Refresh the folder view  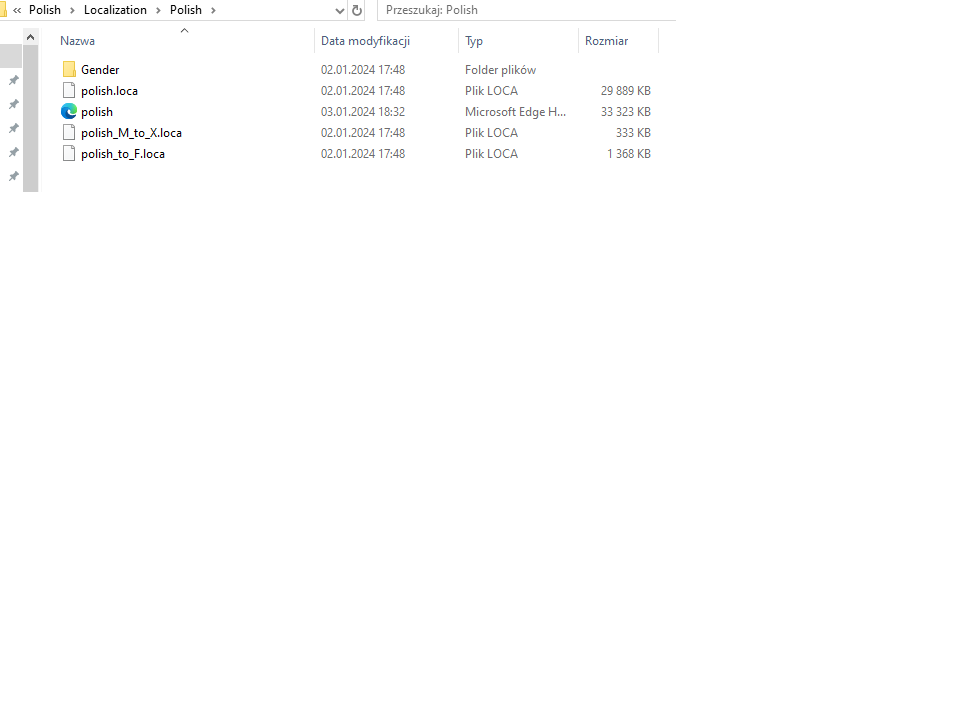(357, 10)
